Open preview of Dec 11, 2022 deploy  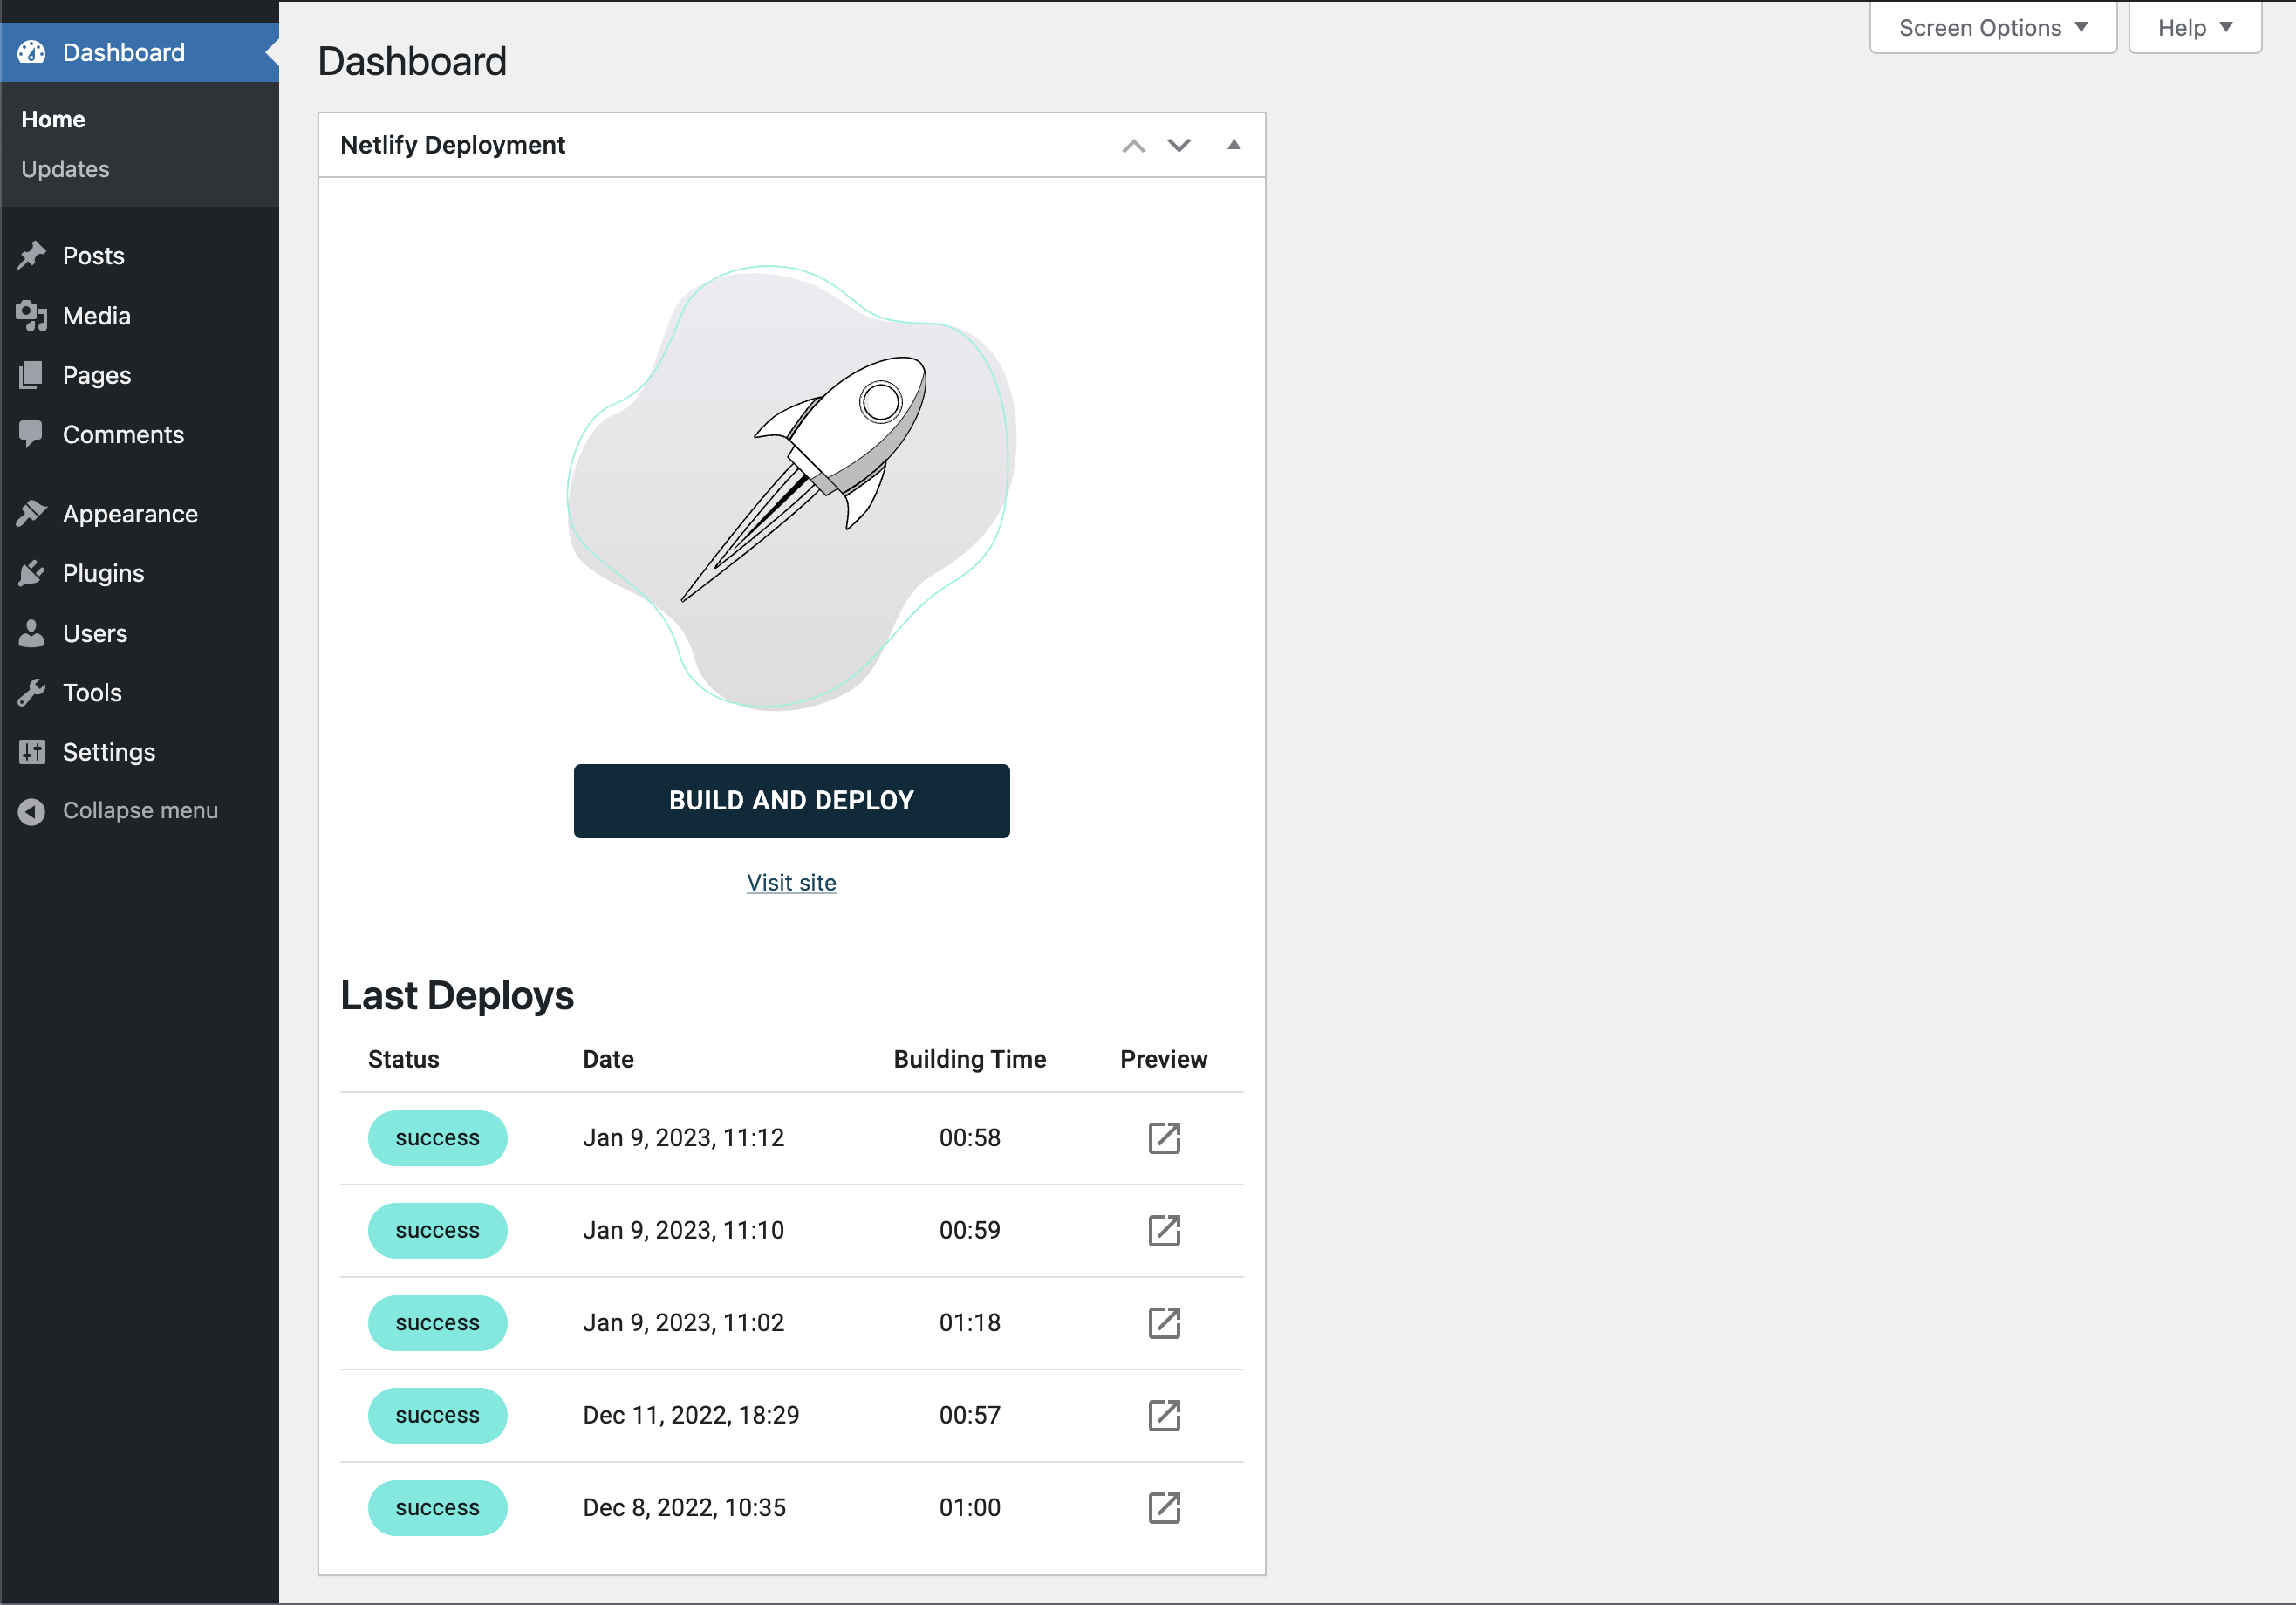coord(1163,1415)
